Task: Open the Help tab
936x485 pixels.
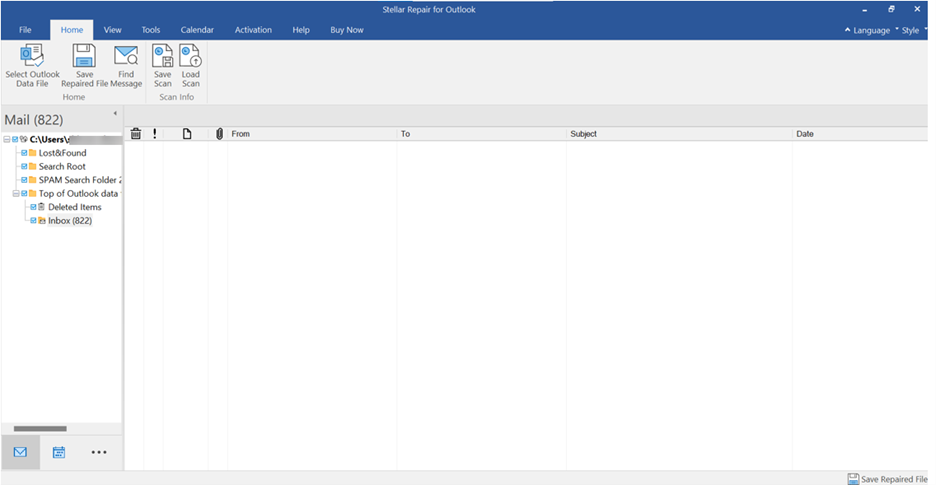Action: 301,30
